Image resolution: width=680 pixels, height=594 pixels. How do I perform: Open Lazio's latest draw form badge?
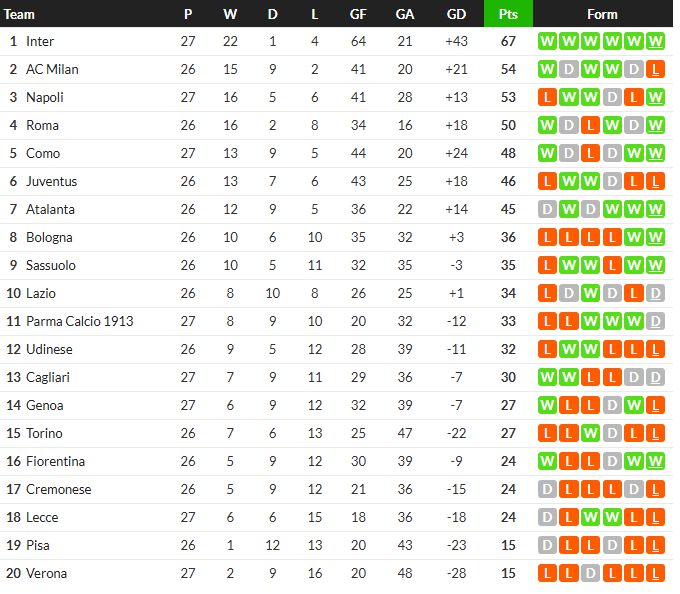(655, 294)
